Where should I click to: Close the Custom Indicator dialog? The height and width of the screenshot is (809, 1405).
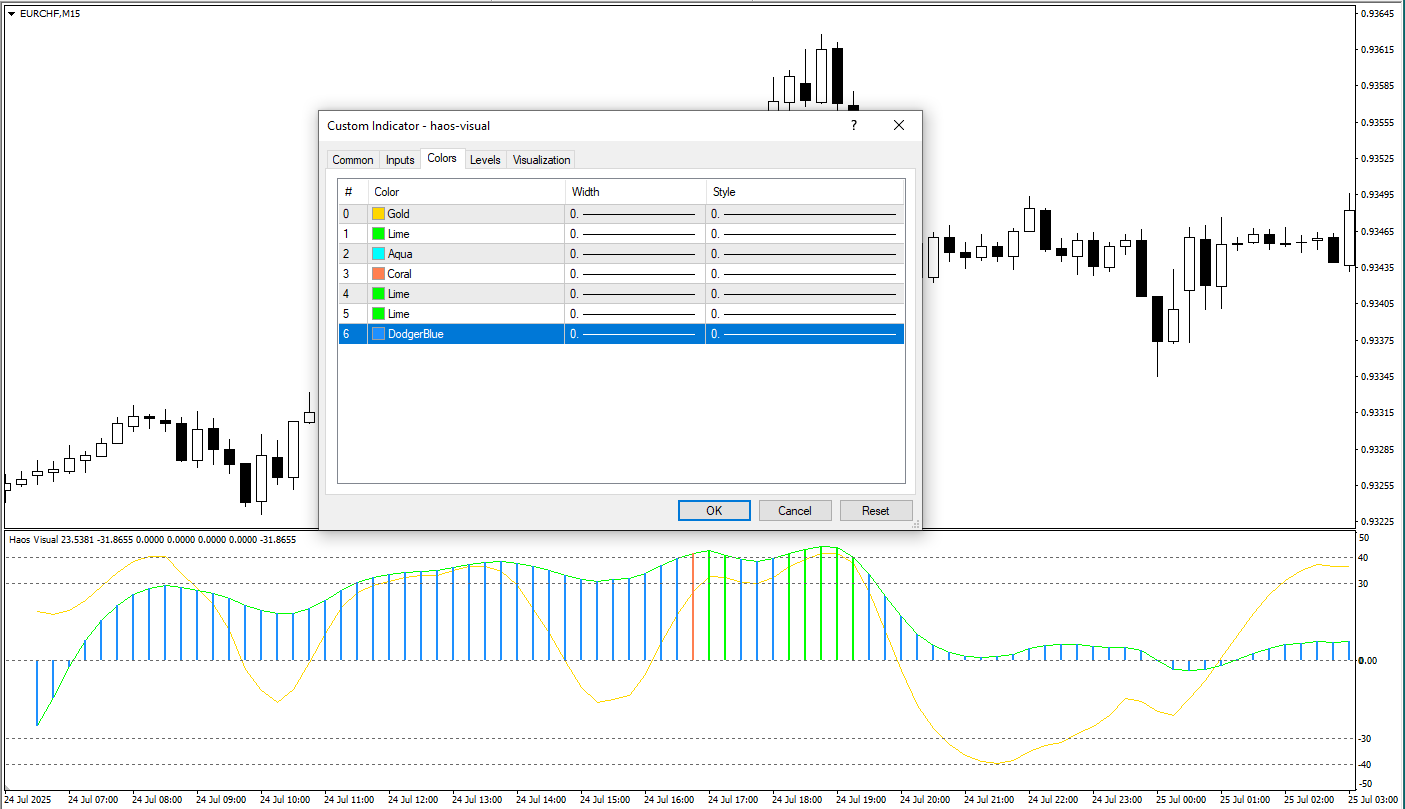tap(898, 125)
